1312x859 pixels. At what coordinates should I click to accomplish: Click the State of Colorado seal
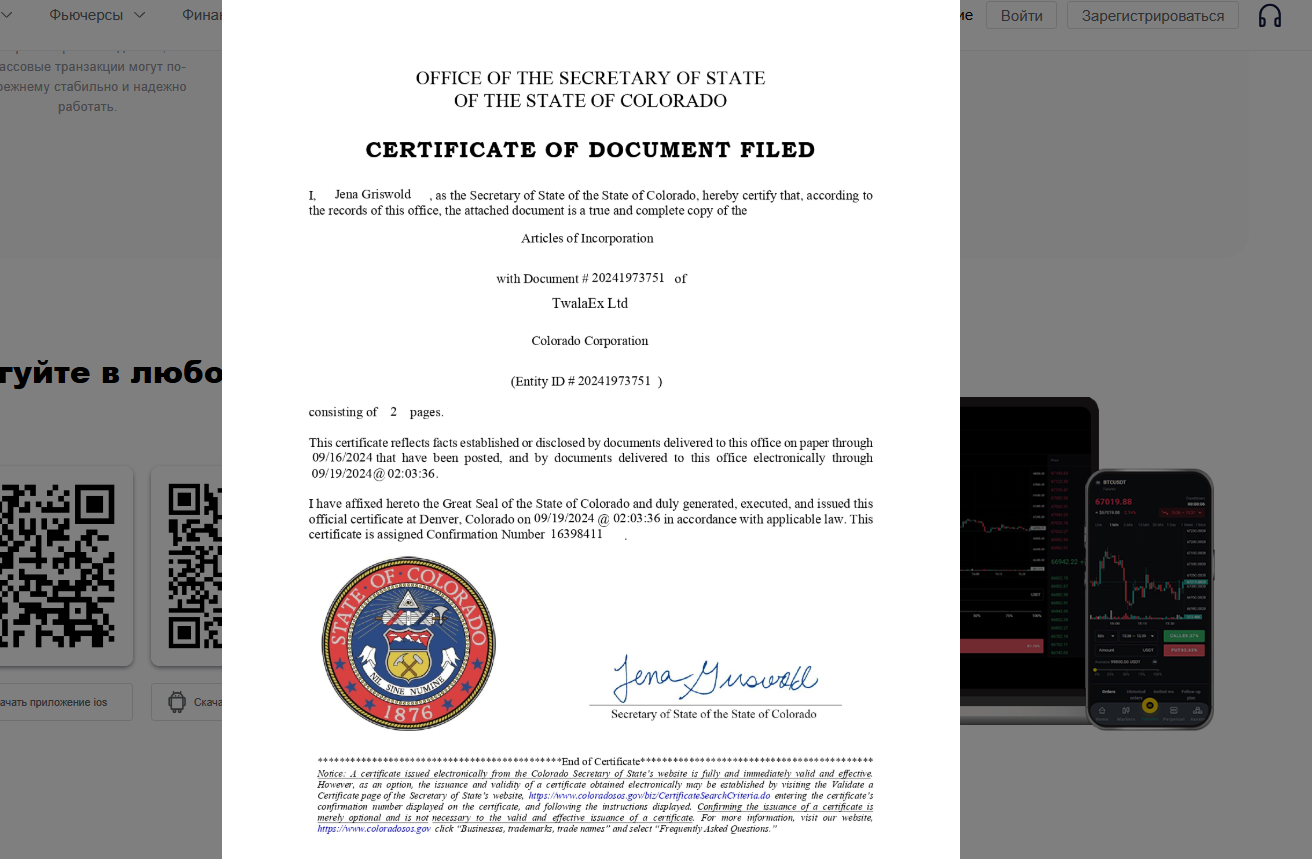tap(408, 643)
